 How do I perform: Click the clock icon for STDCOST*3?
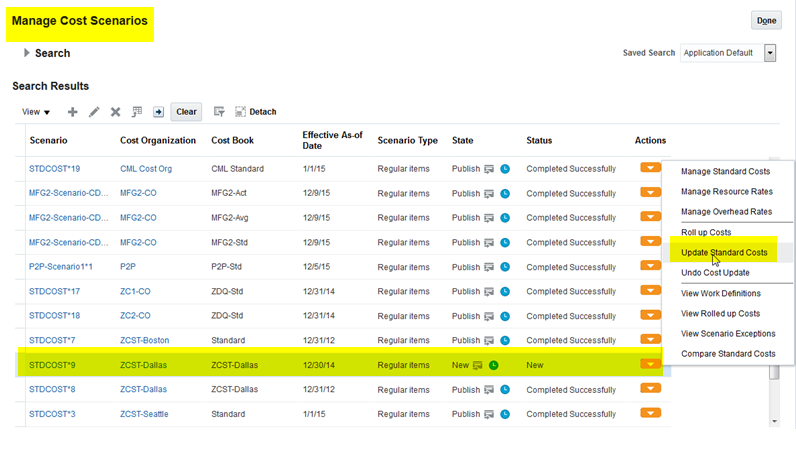(x=505, y=414)
